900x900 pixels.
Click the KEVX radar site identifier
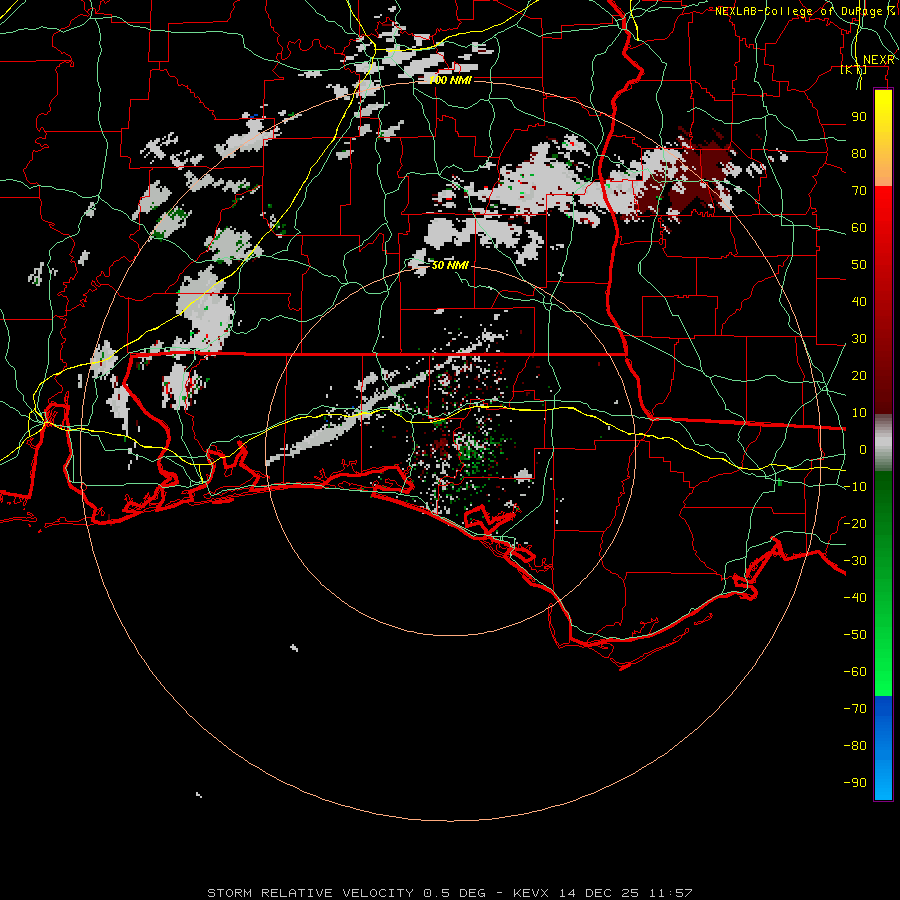(x=531, y=893)
